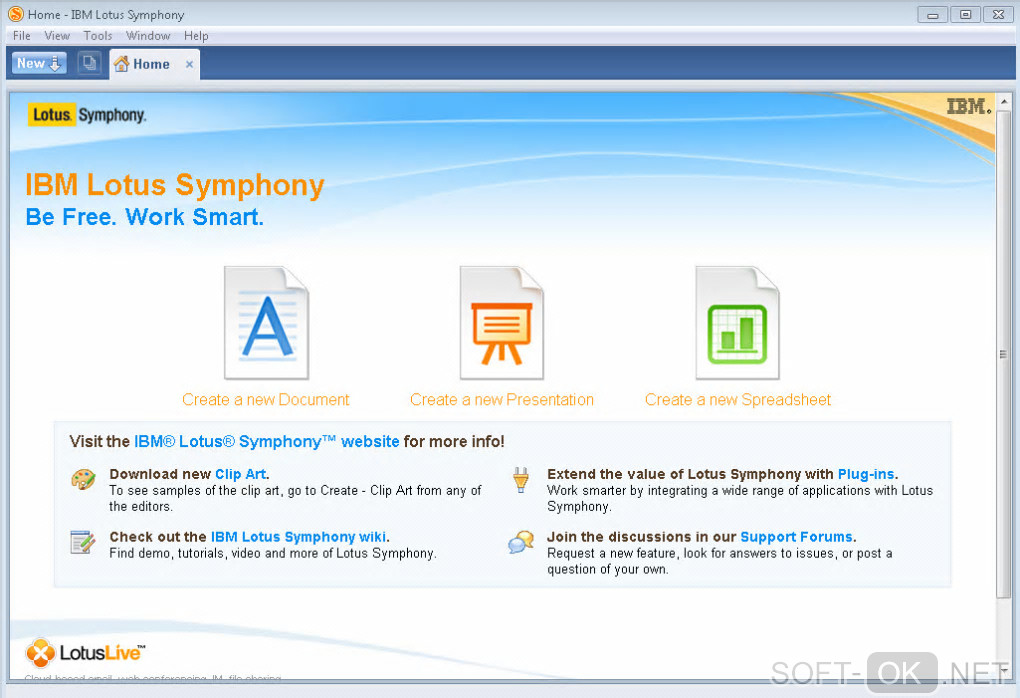The image size is (1020, 698).
Task: Click the presentation easel icon
Action: click(502, 323)
